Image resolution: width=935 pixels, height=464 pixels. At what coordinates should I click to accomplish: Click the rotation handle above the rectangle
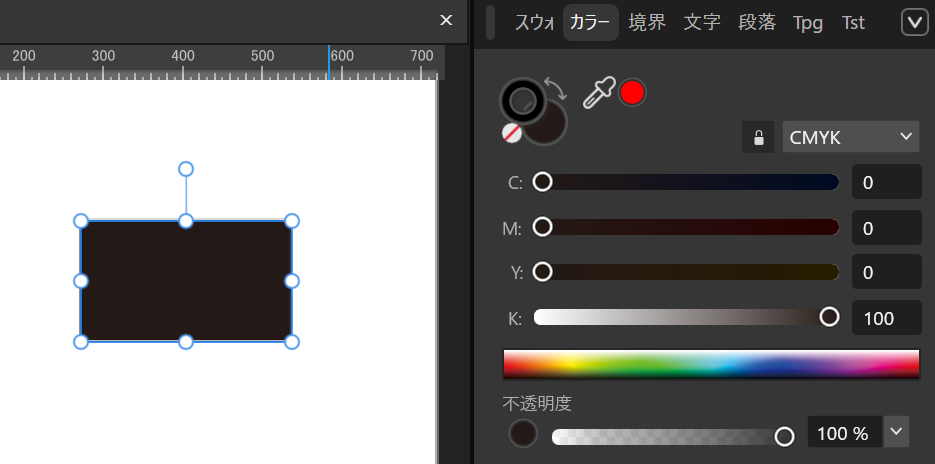click(186, 169)
